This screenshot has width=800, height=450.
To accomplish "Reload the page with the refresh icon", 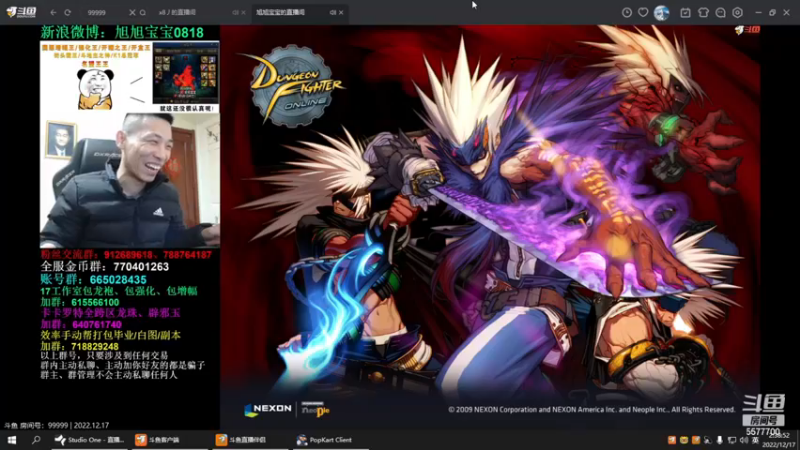I will (67, 12).
